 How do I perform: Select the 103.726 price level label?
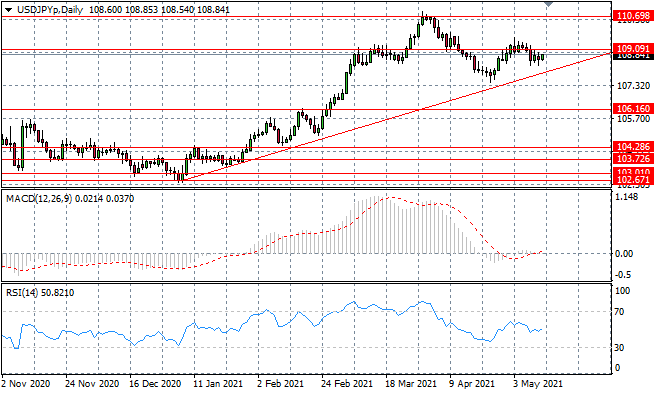[633, 158]
